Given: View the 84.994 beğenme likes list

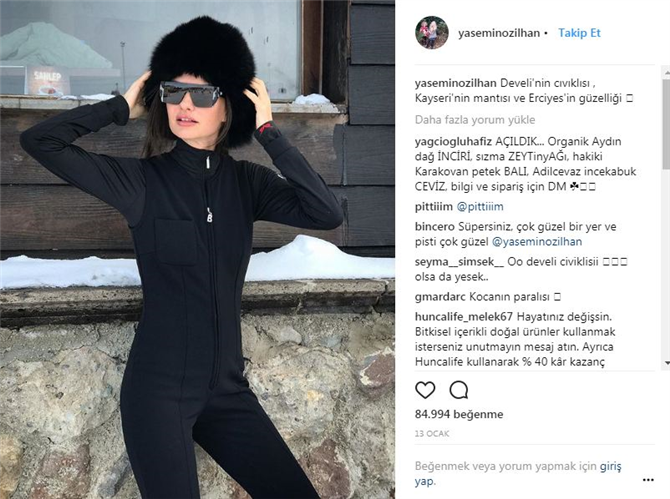Looking at the screenshot, I should pyautogui.click(x=459, y=414).
